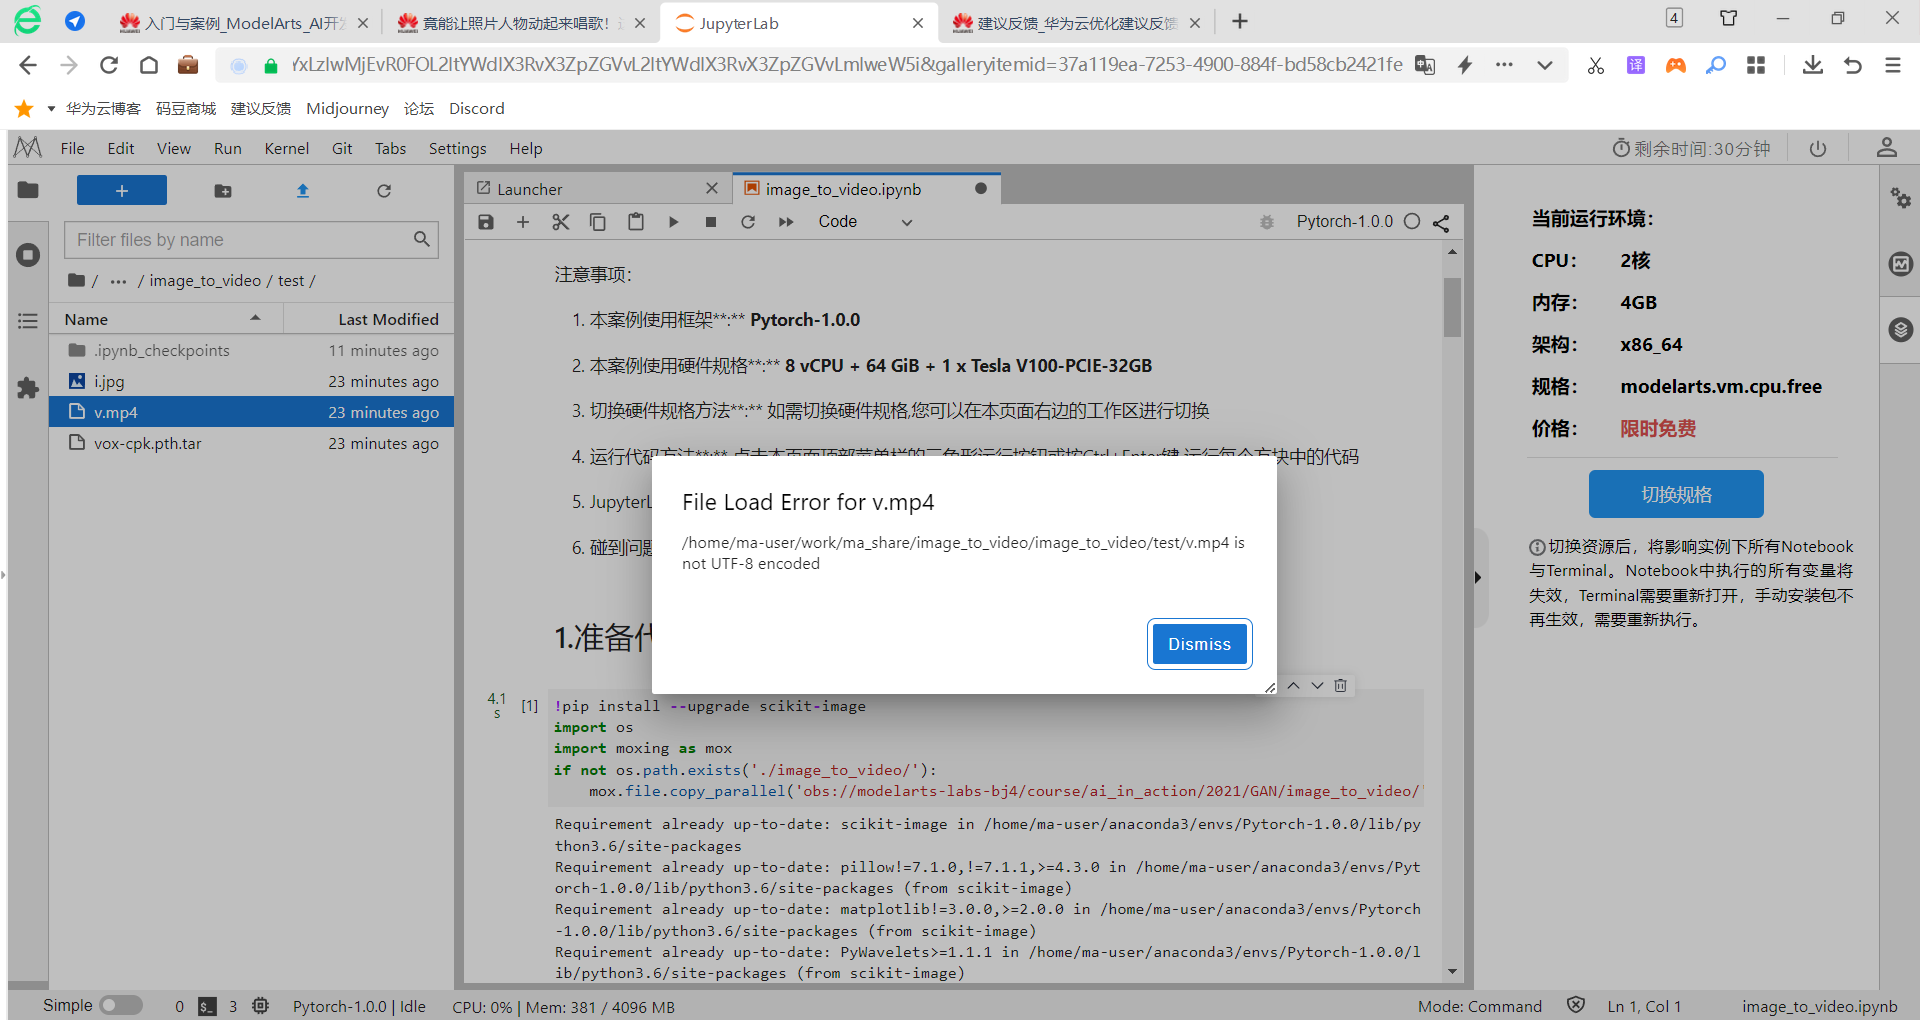1920x1020 pixels.
Task: Navigate to image_to_video breadcrumb folder
Action: point(205,281)
